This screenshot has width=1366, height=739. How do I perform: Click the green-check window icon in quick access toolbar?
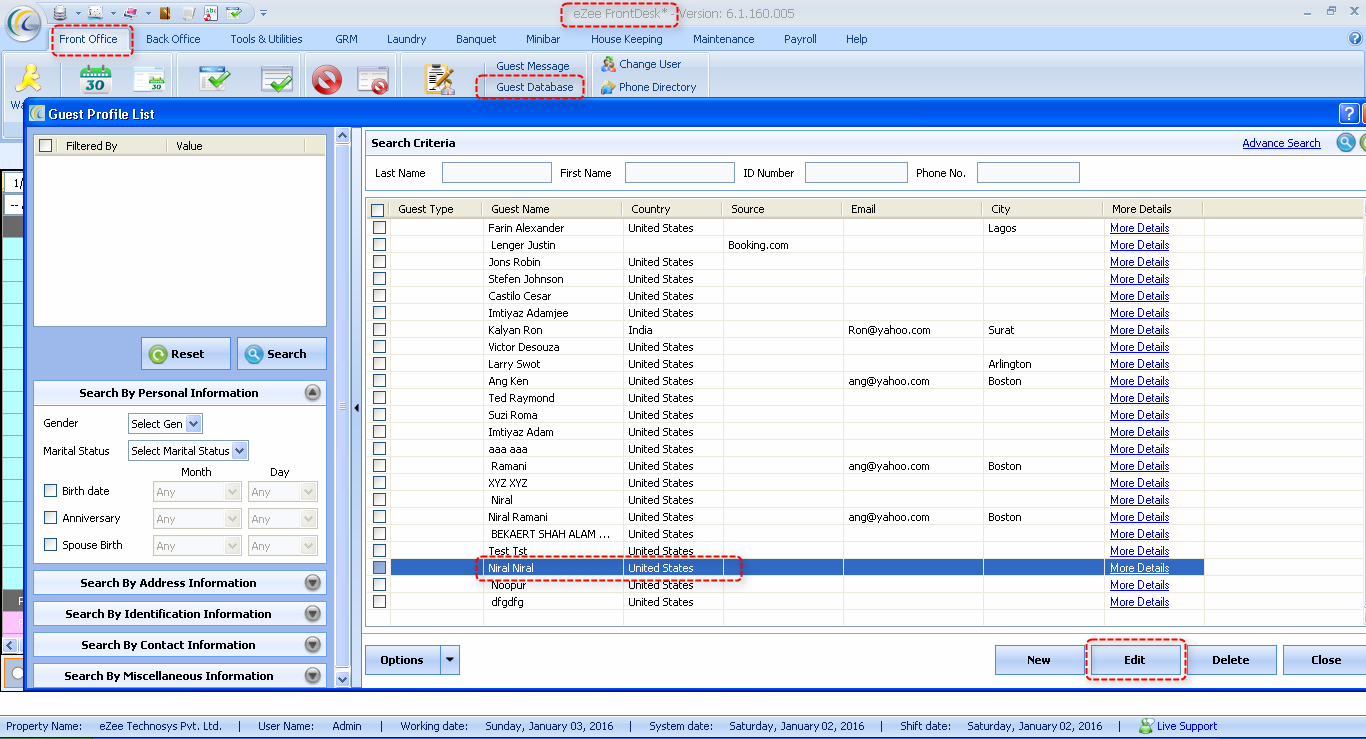(234, 13)
